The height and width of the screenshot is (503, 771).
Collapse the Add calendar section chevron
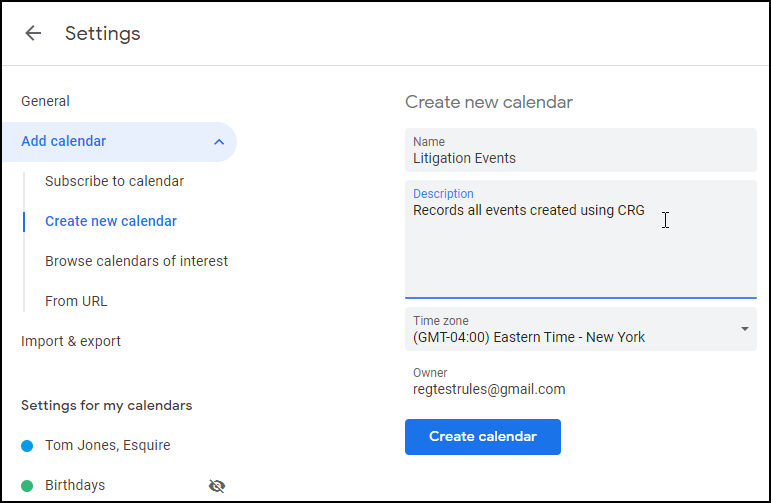coord(219,142)
